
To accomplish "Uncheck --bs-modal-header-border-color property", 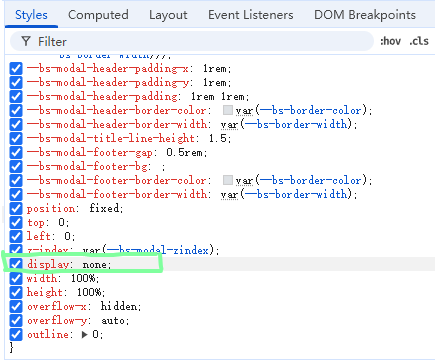I will (16, 111).
